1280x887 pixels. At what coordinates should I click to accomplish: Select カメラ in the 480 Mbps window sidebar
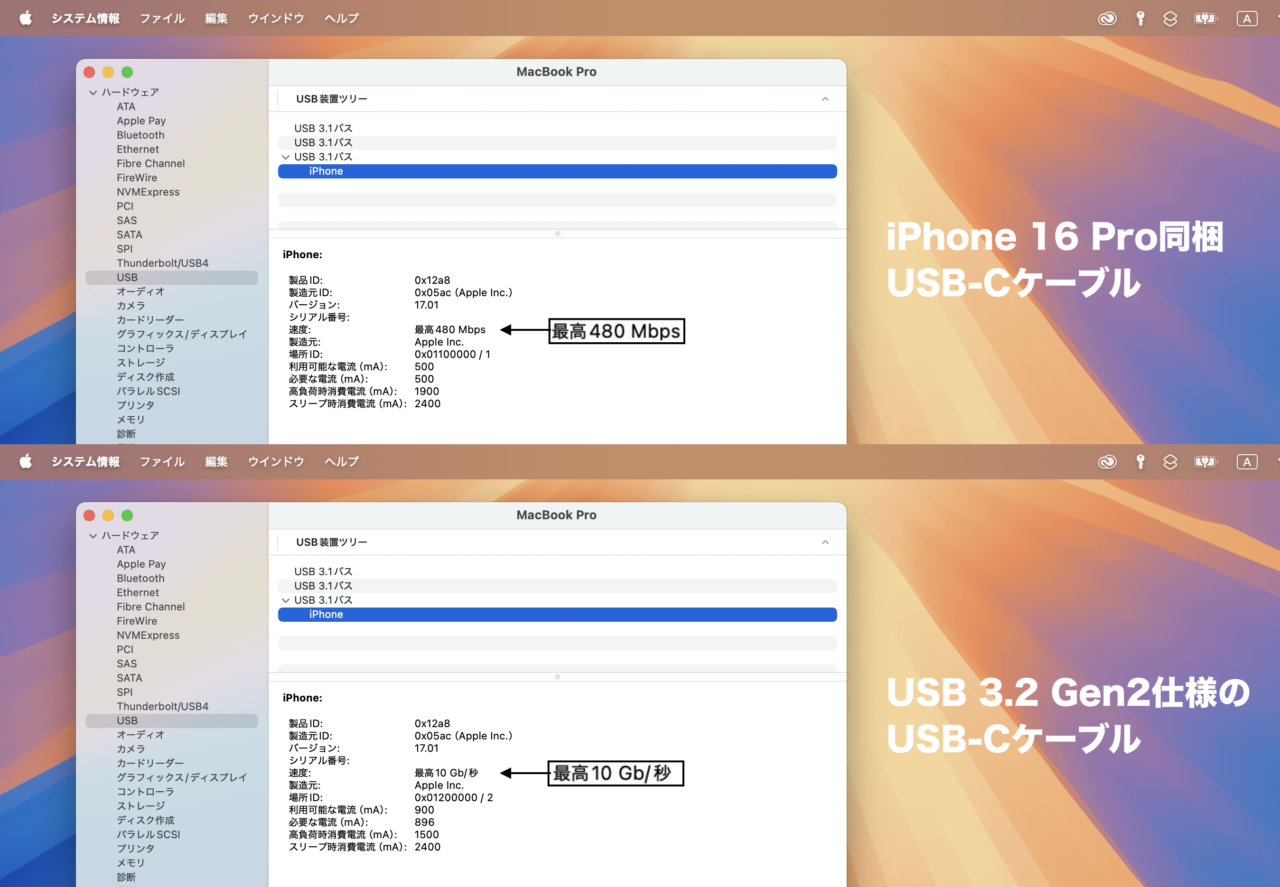pyautogui.click(x=131, y=305)
